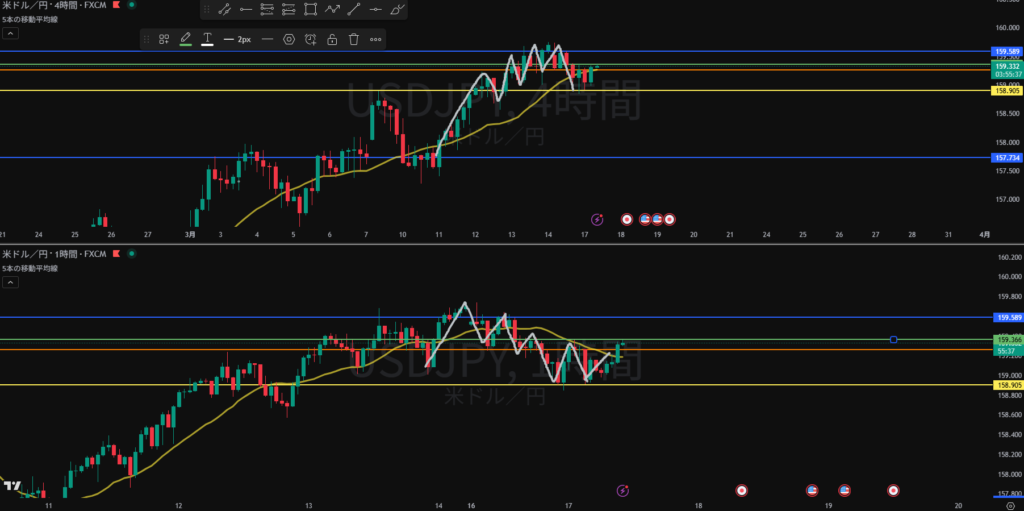The image size is (1024, 511).
Task: Open the drawing templates menu
Action: point(164,39)
